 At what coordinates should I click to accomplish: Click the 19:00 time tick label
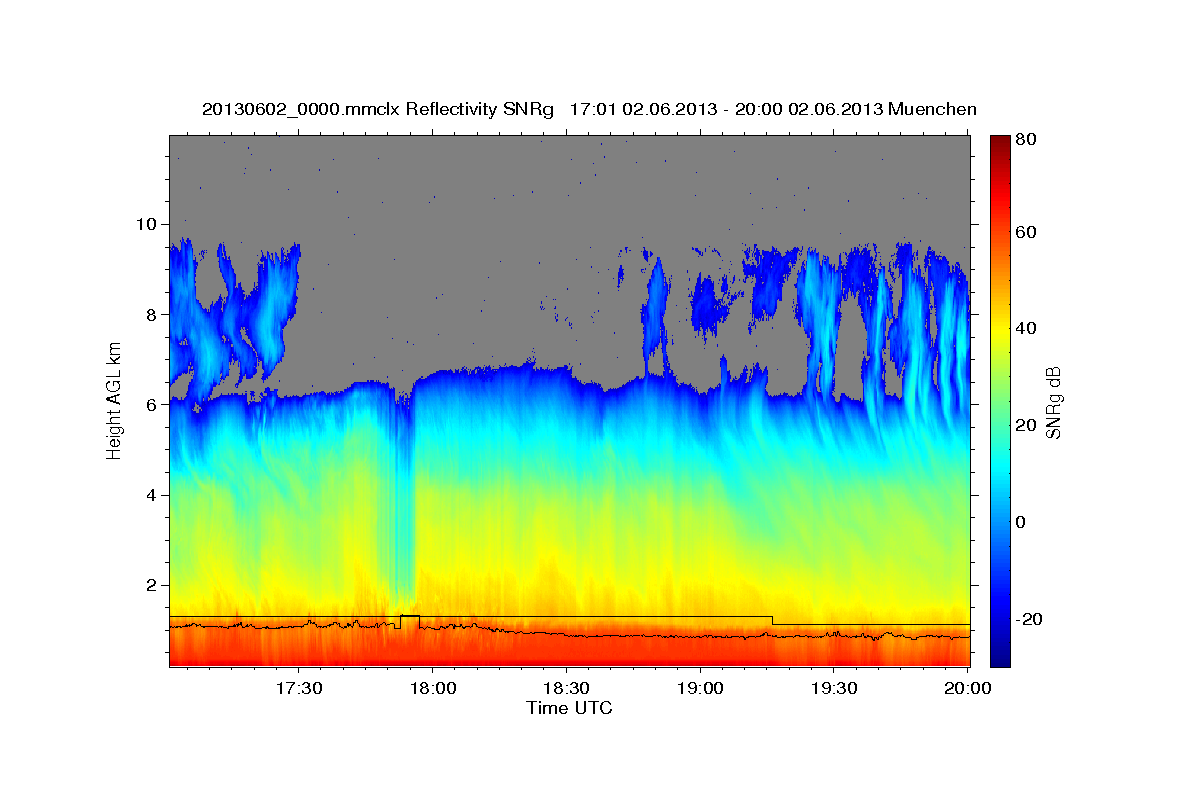(x=700, y=688)
